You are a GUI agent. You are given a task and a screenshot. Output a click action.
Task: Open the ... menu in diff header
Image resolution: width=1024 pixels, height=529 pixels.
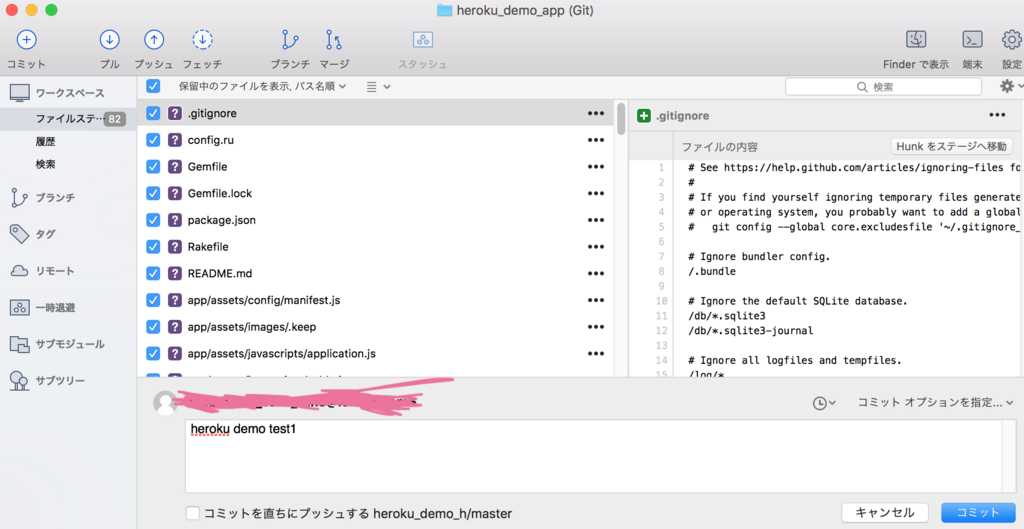pyautogui.click(x=997, y=115)
